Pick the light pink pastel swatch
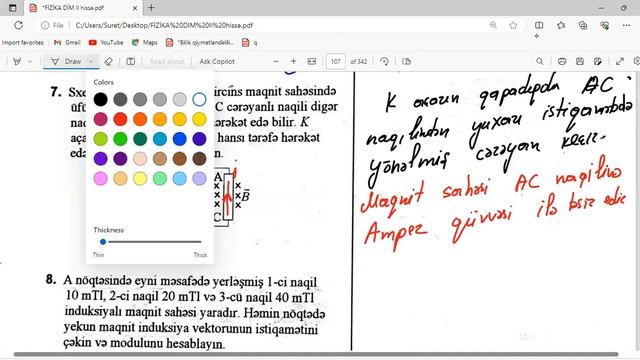The width and height of the screenshot is (640, 360). [x=100, y=178]
